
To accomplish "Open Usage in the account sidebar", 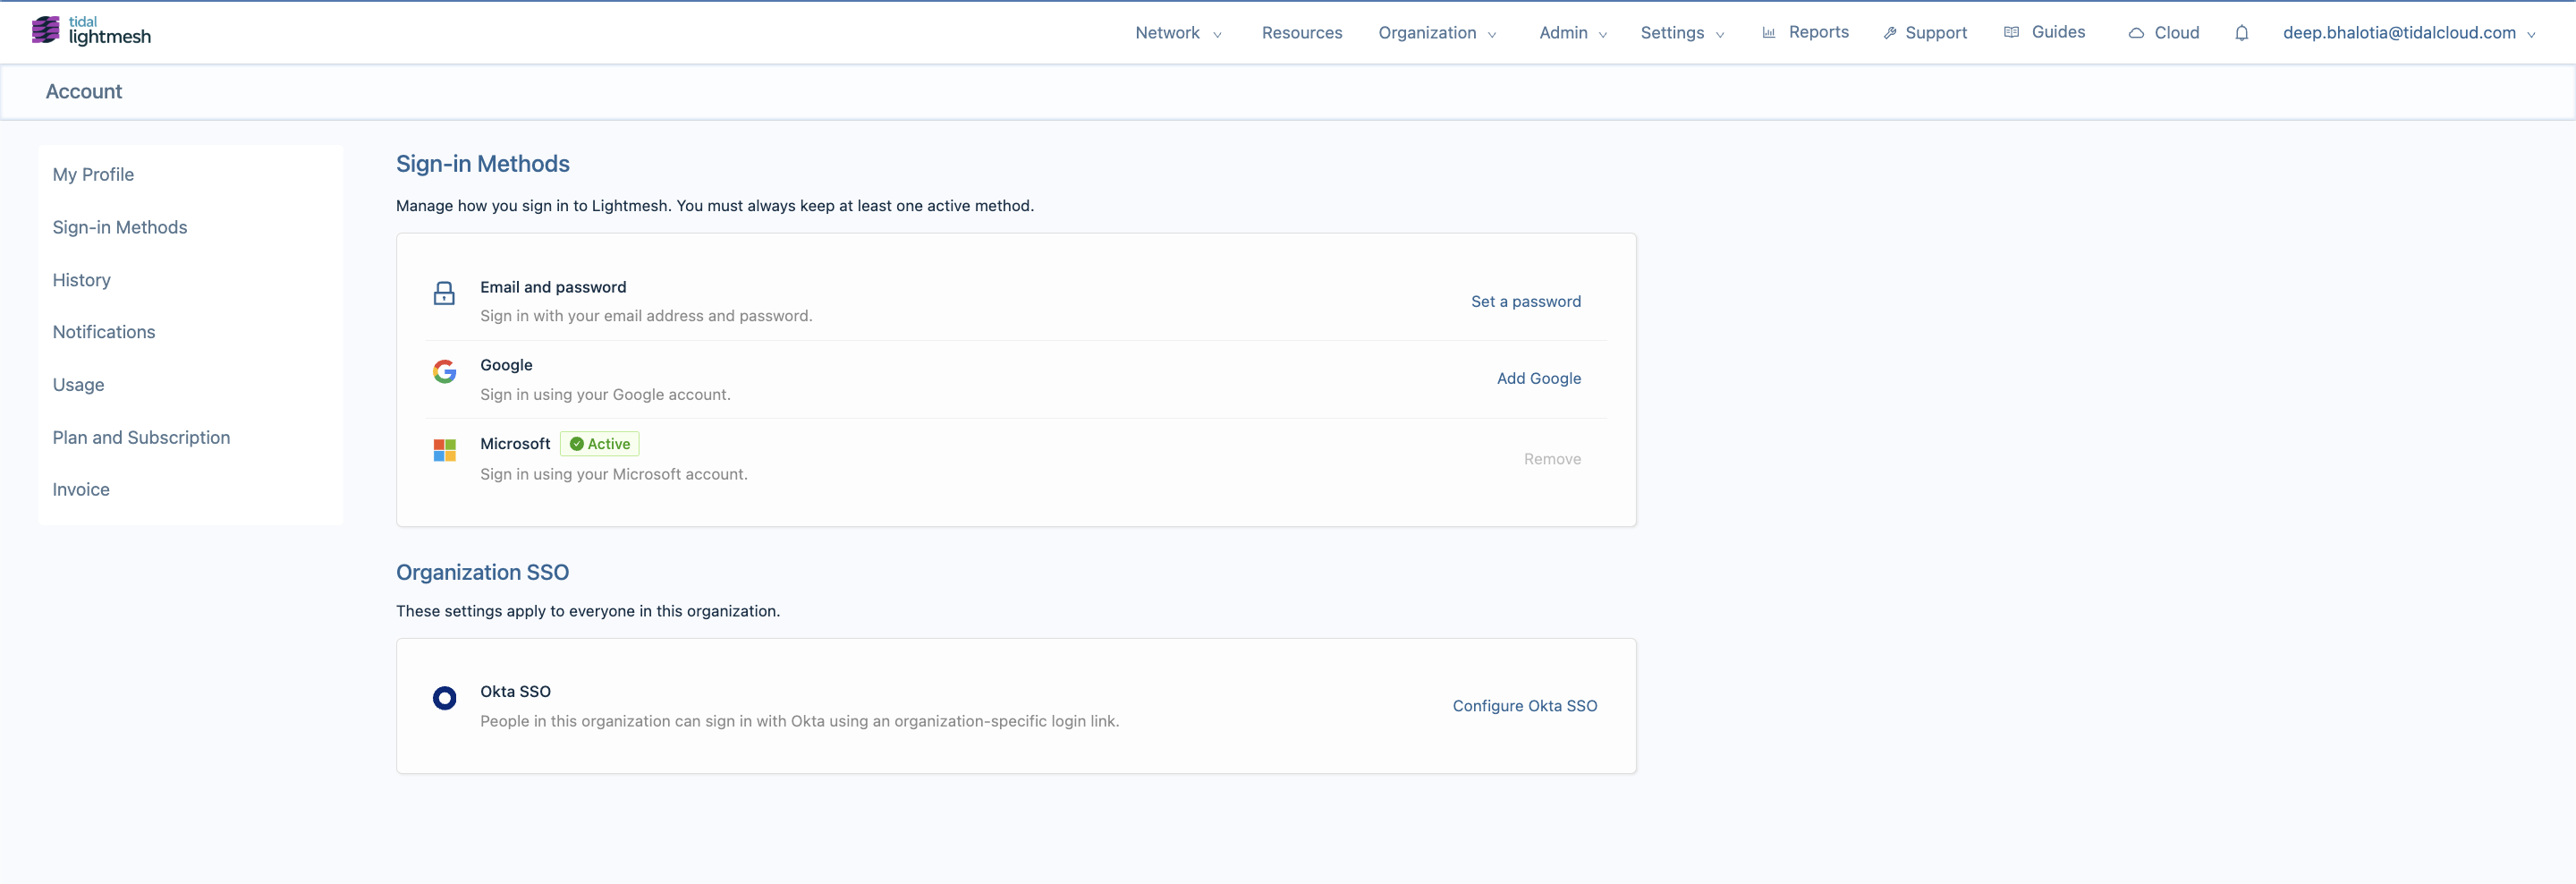I will click(78, 385).
